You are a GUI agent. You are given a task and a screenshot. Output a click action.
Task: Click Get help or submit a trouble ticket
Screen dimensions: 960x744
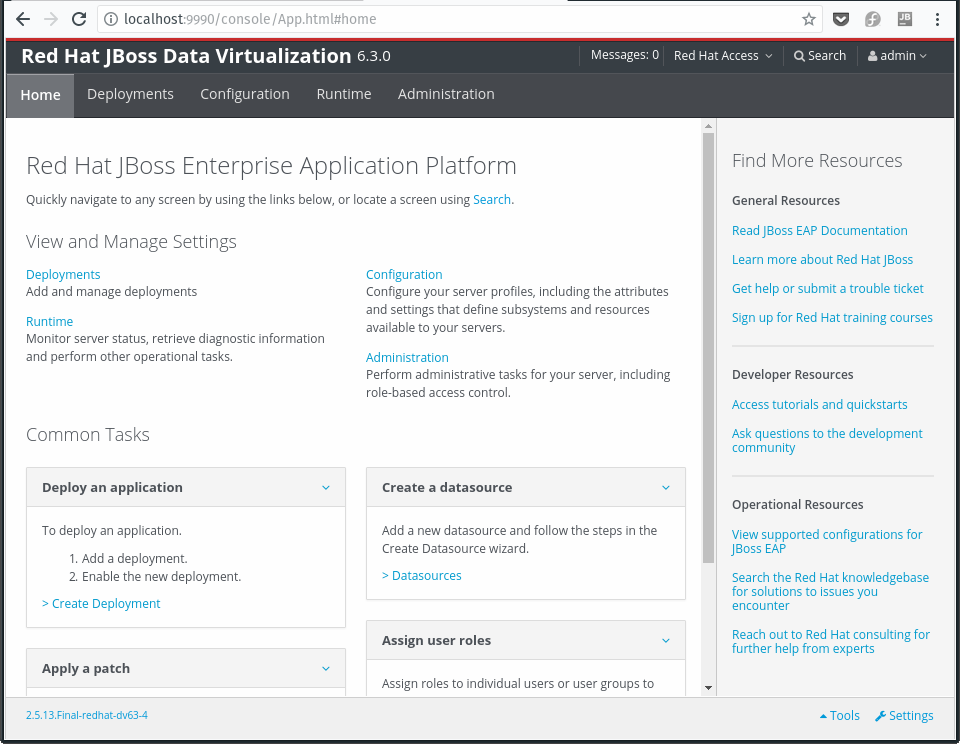coord(828,288)
